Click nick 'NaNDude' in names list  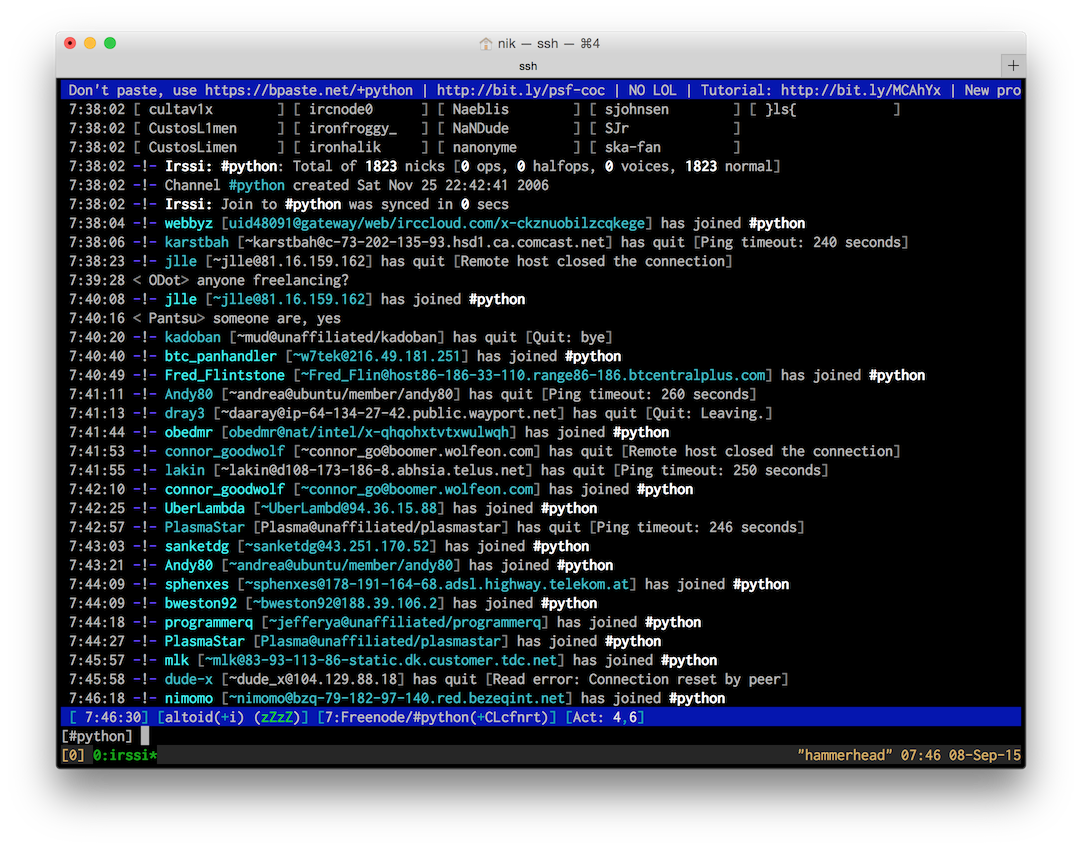tap(480, 128)
